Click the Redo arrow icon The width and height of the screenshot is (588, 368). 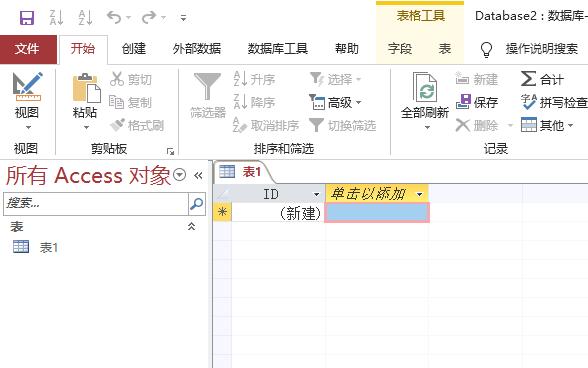click(149, 17)
